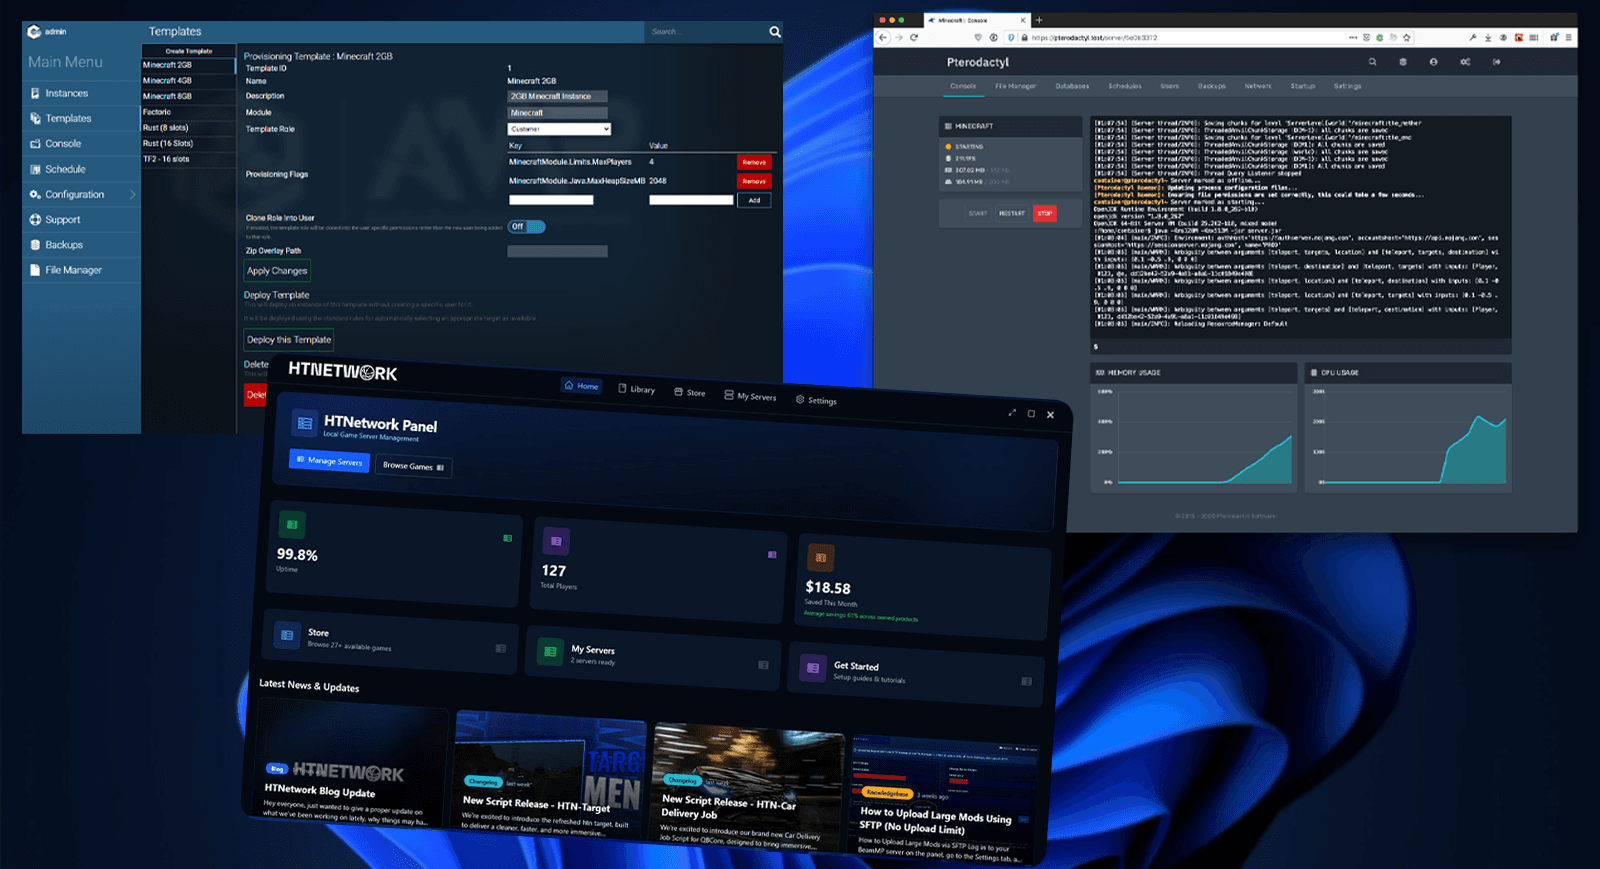1600x869 pixels.
Task: Click the browser downloads arrow icon
Action: click(x=1488, y=38)
